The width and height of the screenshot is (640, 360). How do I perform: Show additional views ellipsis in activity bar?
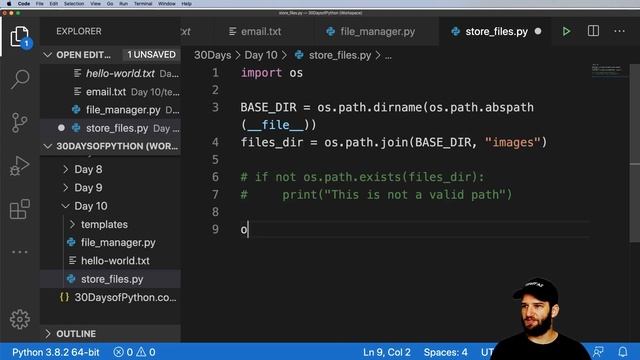click(x=20, y=252)
